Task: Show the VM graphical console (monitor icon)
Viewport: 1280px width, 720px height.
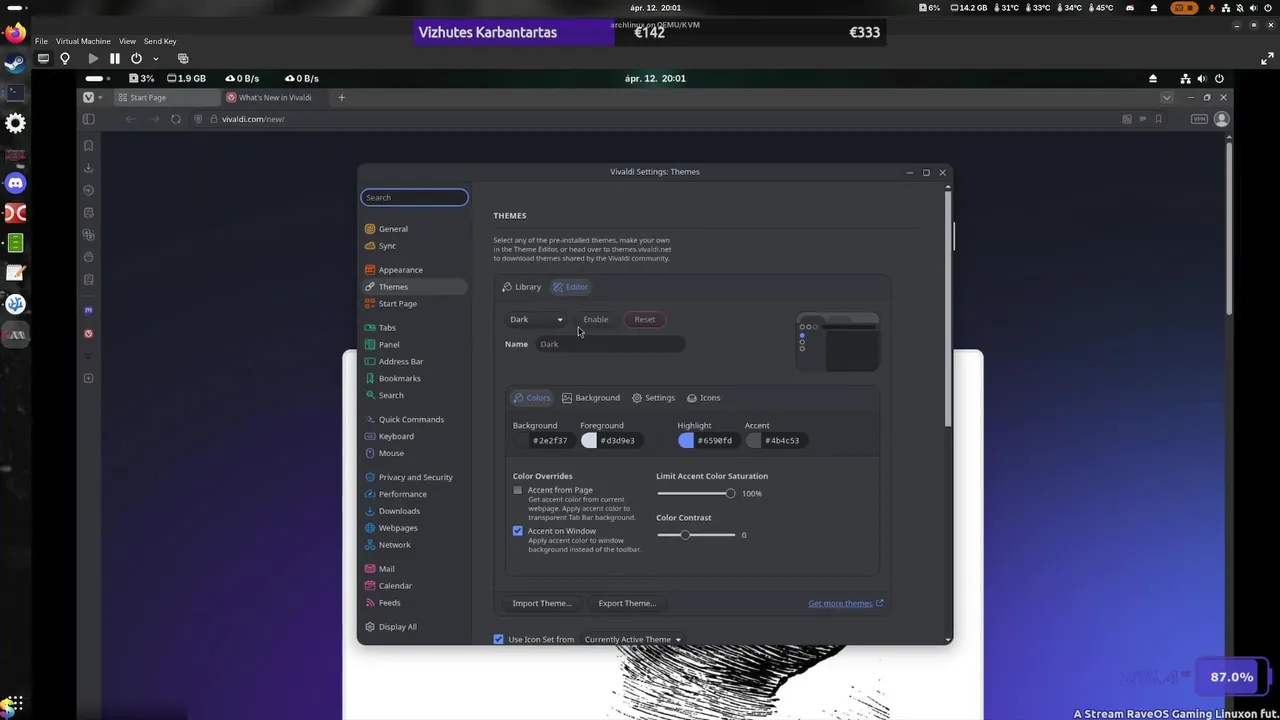Action: [x=43, y=58]
